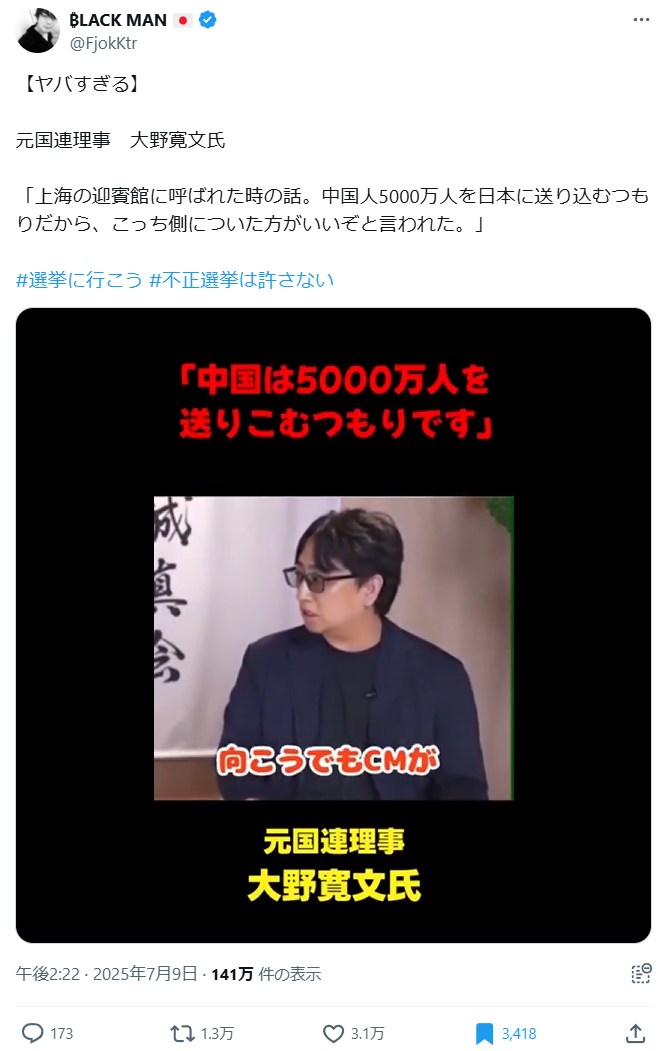This screenshot has height=1051, width=661.
Task: Click the 3.1万 likes count
Action: coord(367,1034)
